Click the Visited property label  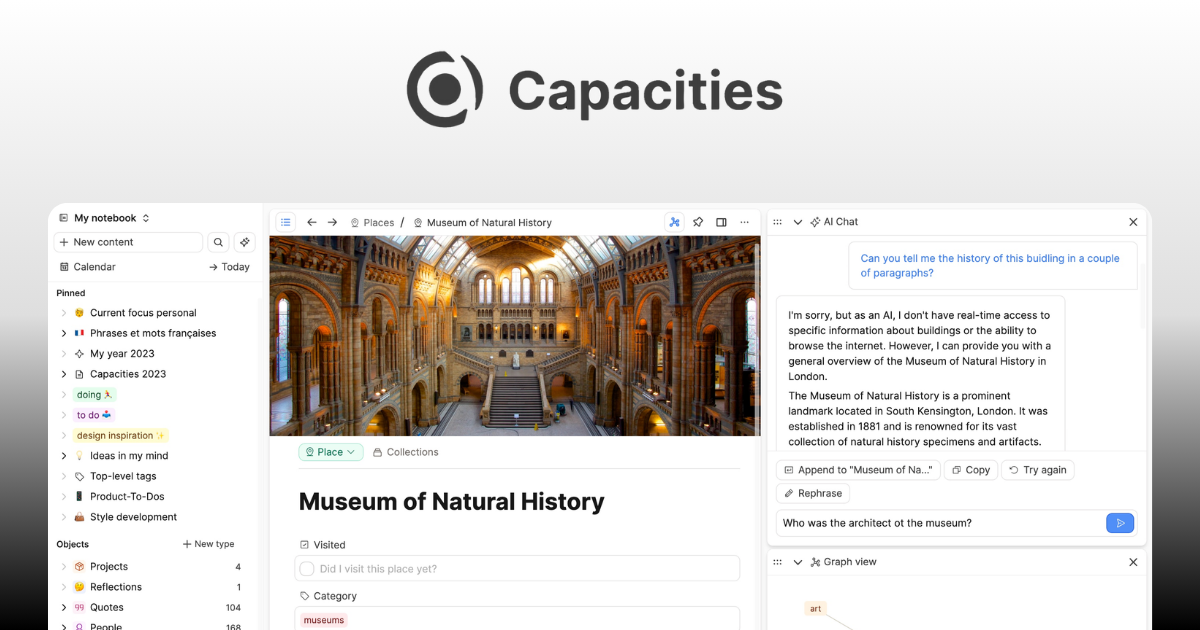pyautogui.click(x=322, y=545)
